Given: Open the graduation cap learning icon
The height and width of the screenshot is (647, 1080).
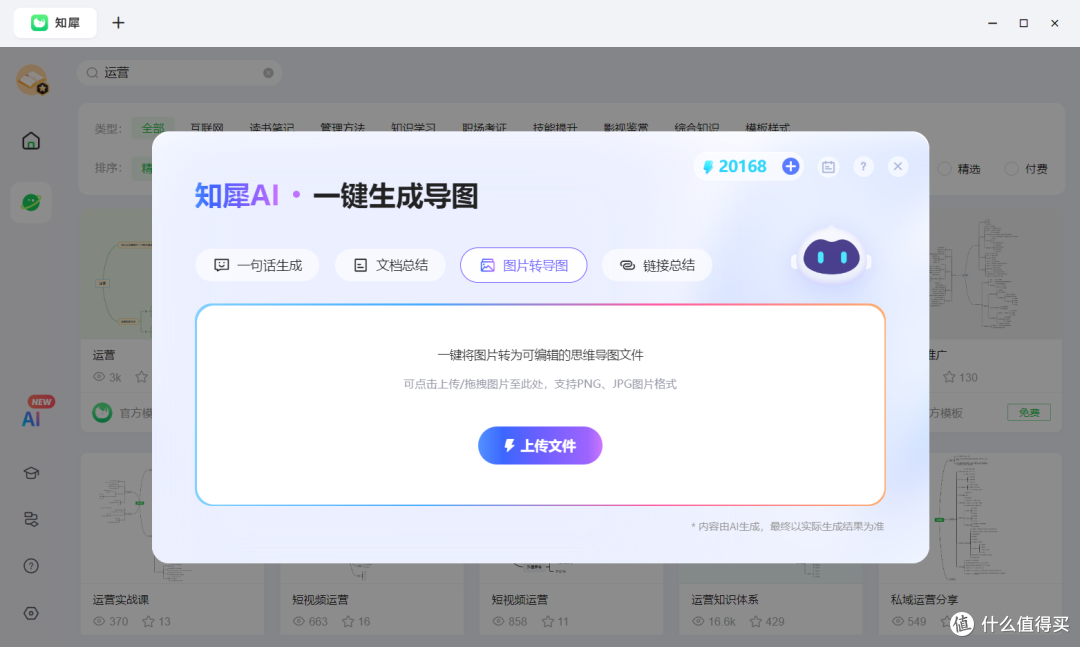Looking at the screenshot, I should pyautogui.click(x=31, y=473).
